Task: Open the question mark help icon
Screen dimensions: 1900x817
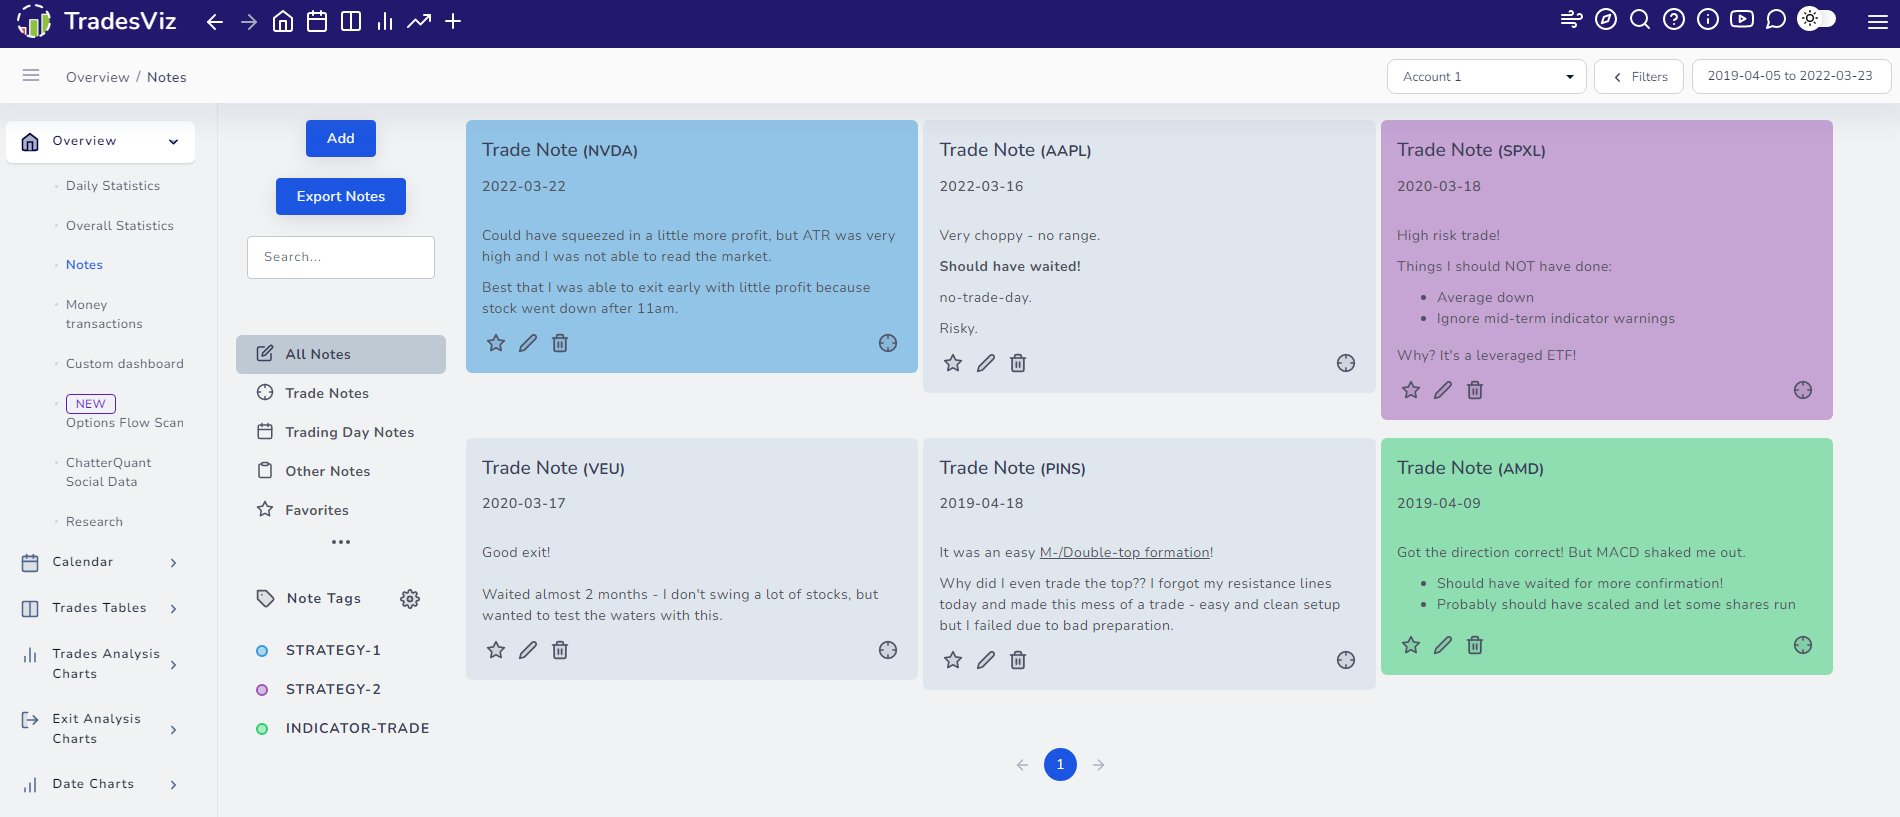Action: 1674,19
